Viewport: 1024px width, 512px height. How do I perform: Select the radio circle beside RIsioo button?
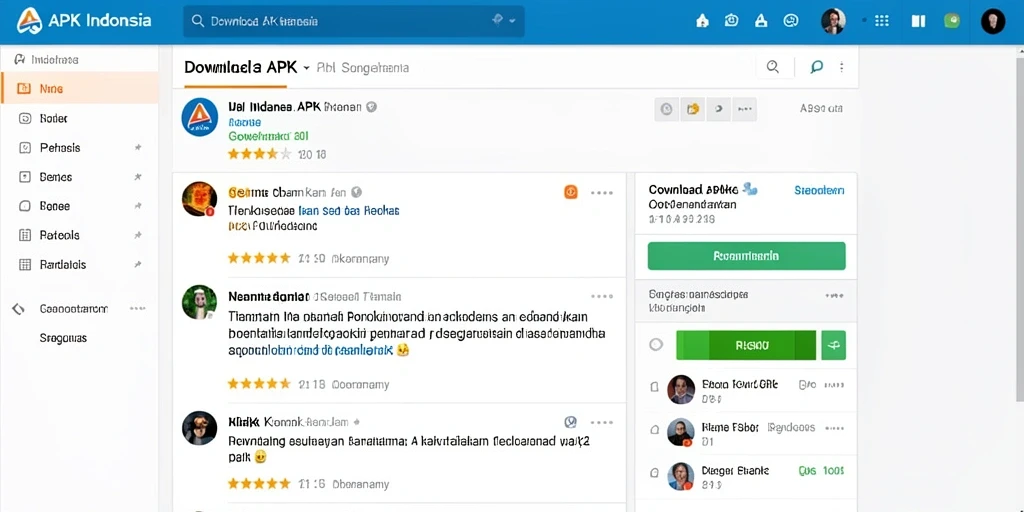(x=656, y=345)
